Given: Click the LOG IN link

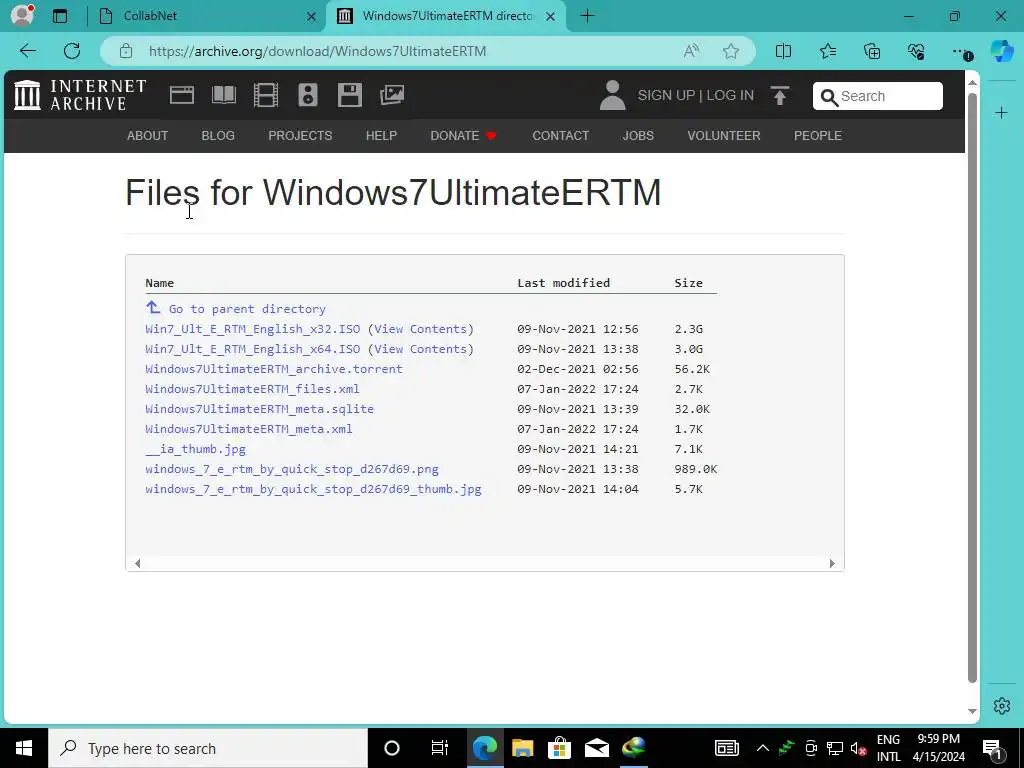Looking at the screenshot, I should tap(730, 95).
